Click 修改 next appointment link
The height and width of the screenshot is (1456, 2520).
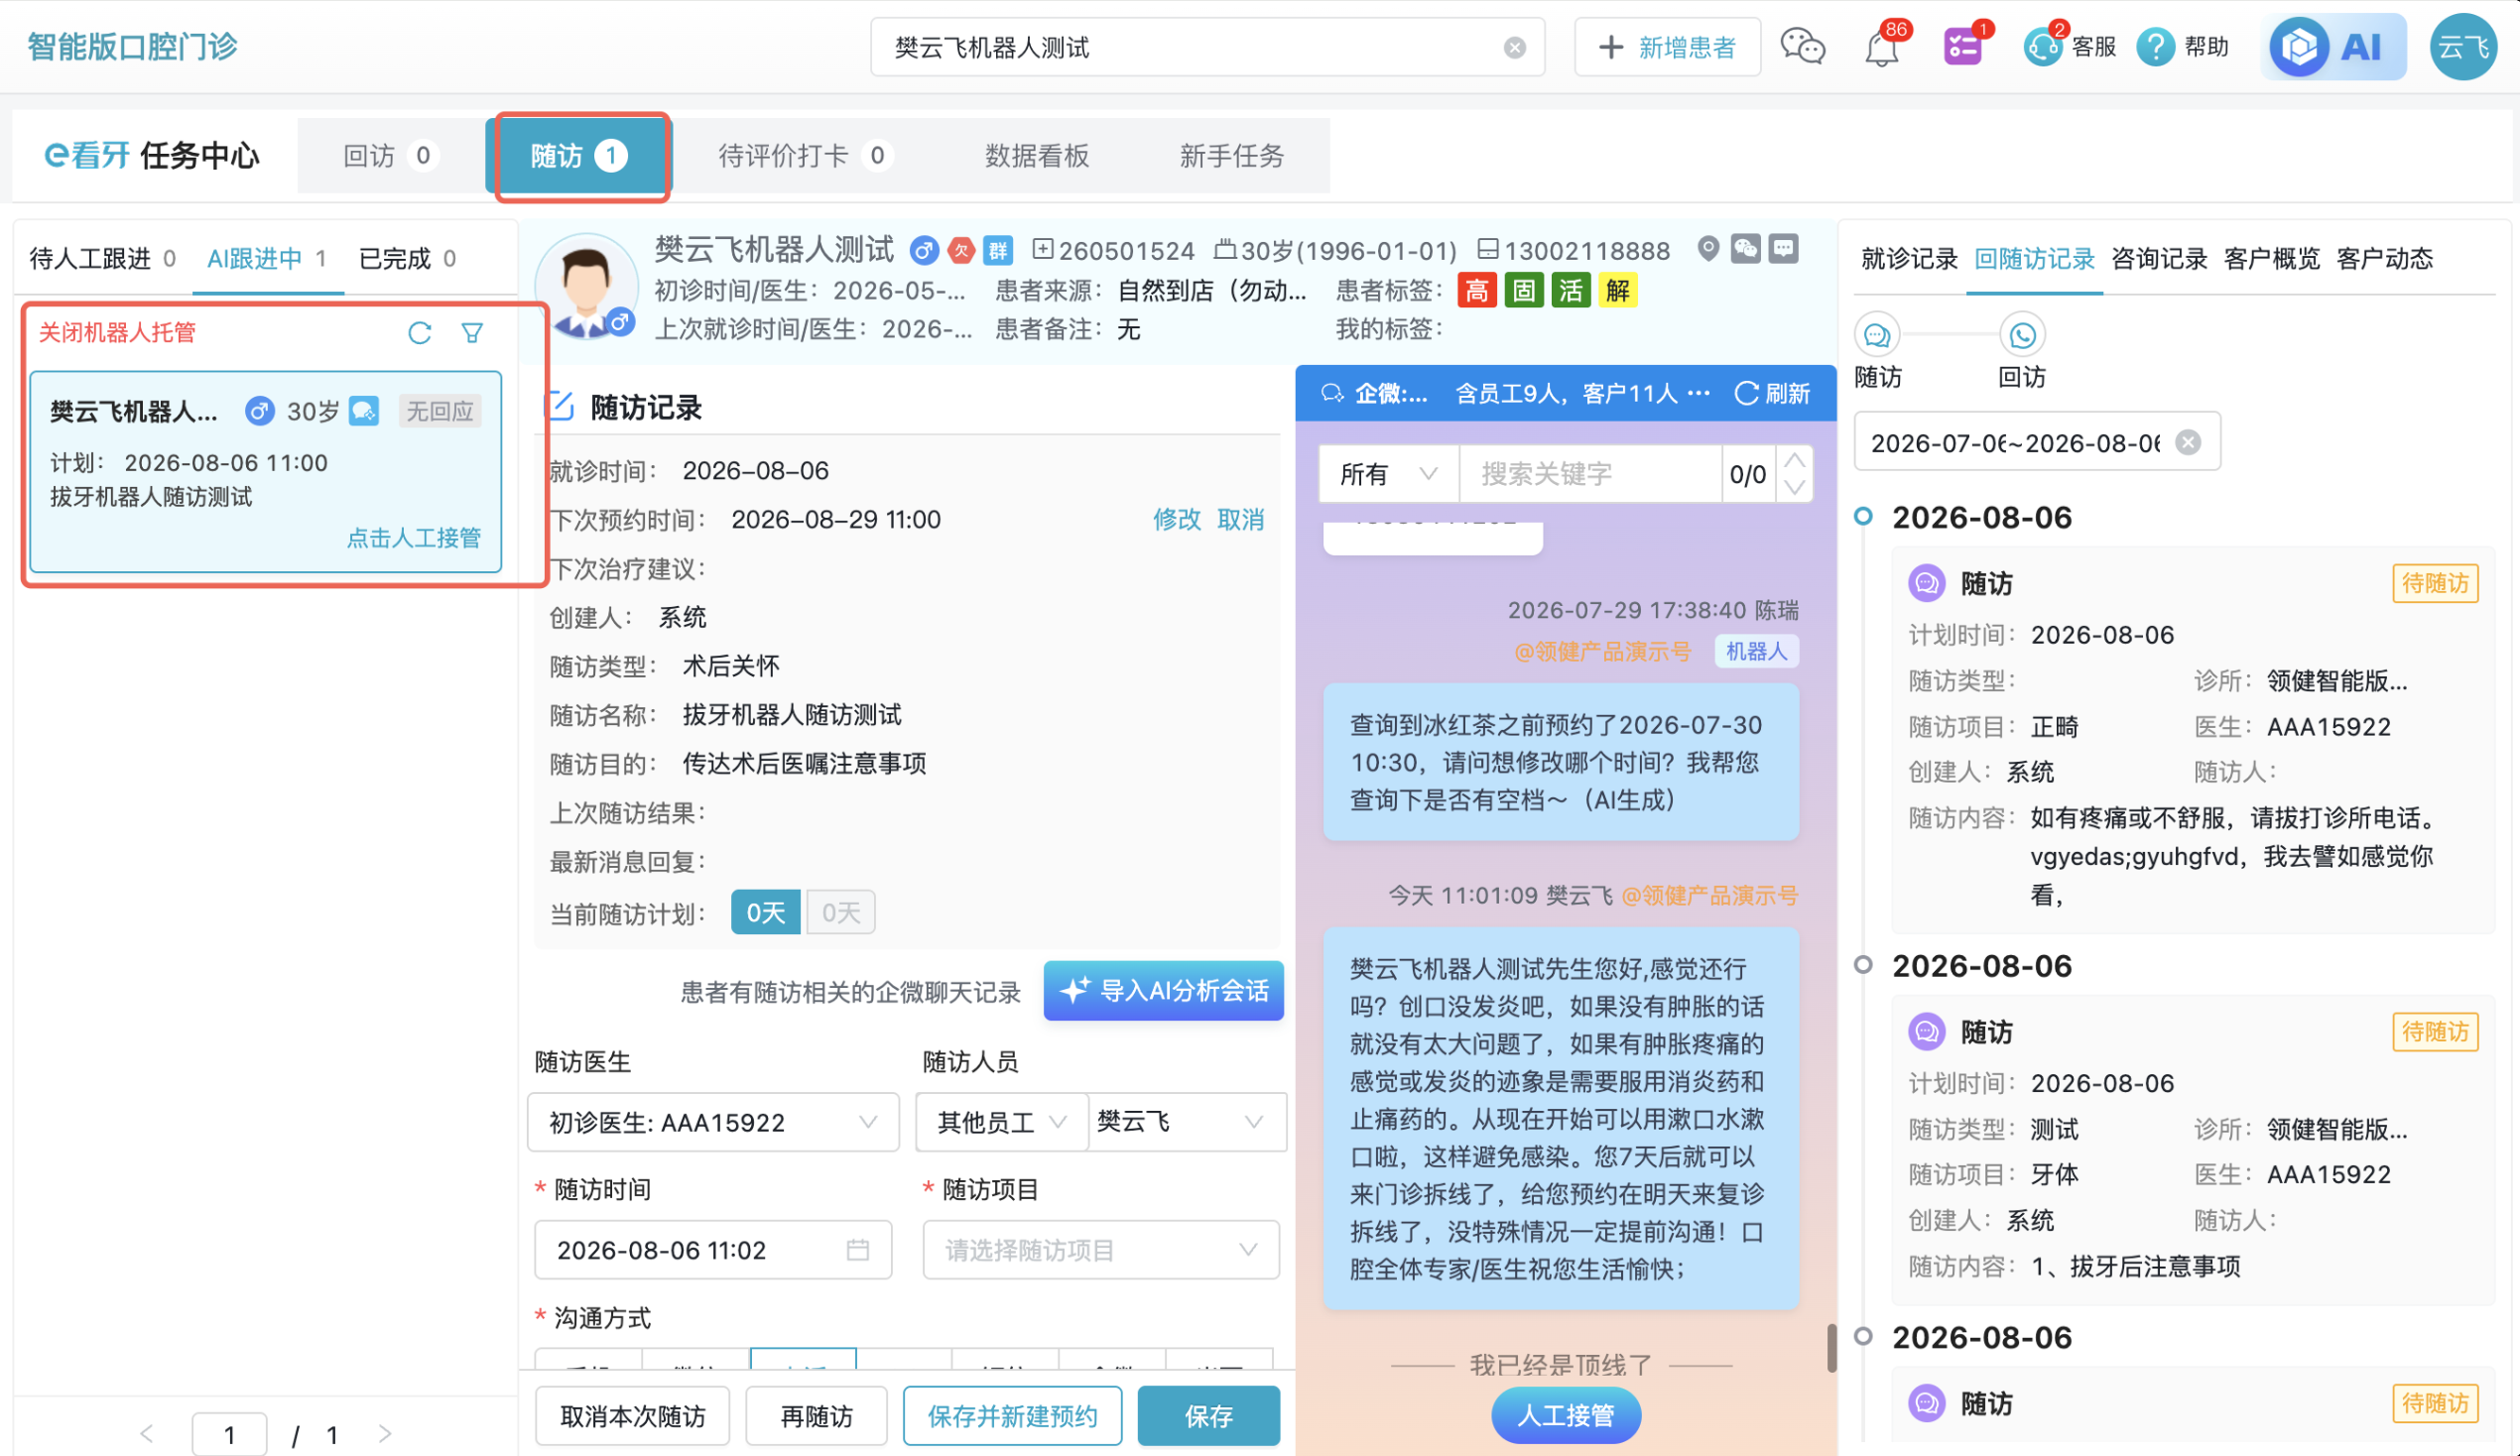(x=1176, y=520)
